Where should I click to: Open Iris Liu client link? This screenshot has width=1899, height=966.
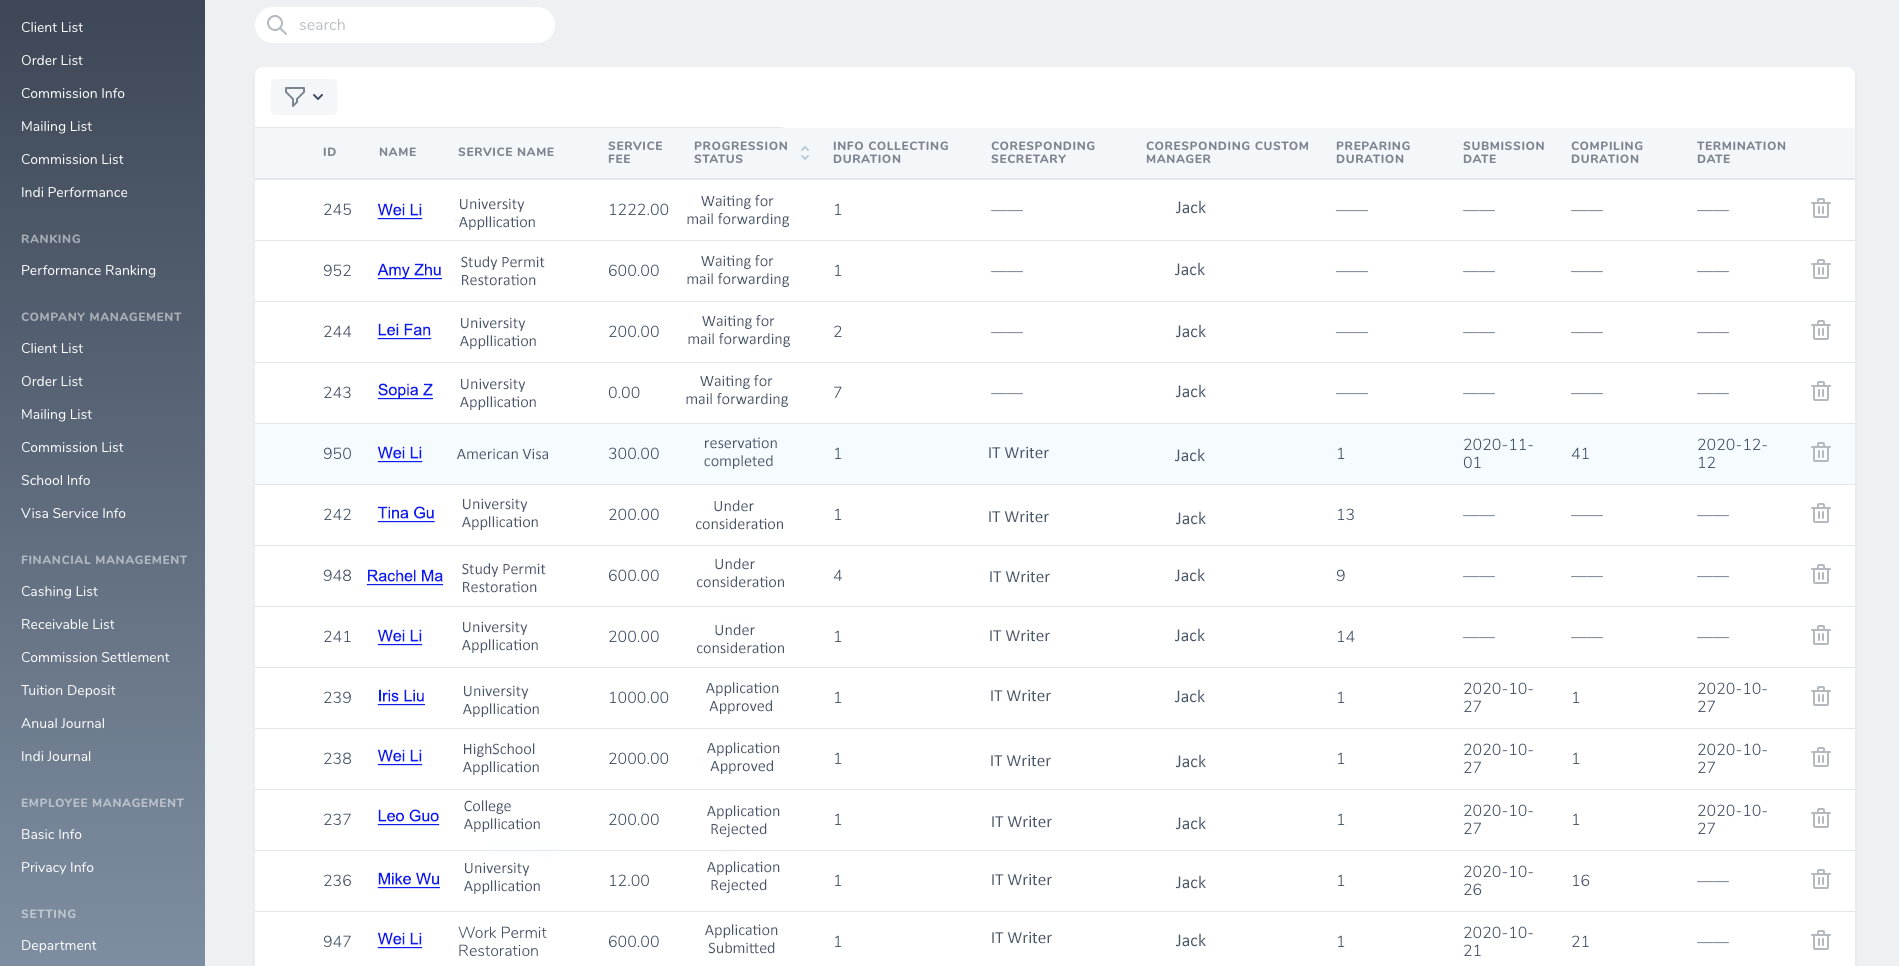401,696
